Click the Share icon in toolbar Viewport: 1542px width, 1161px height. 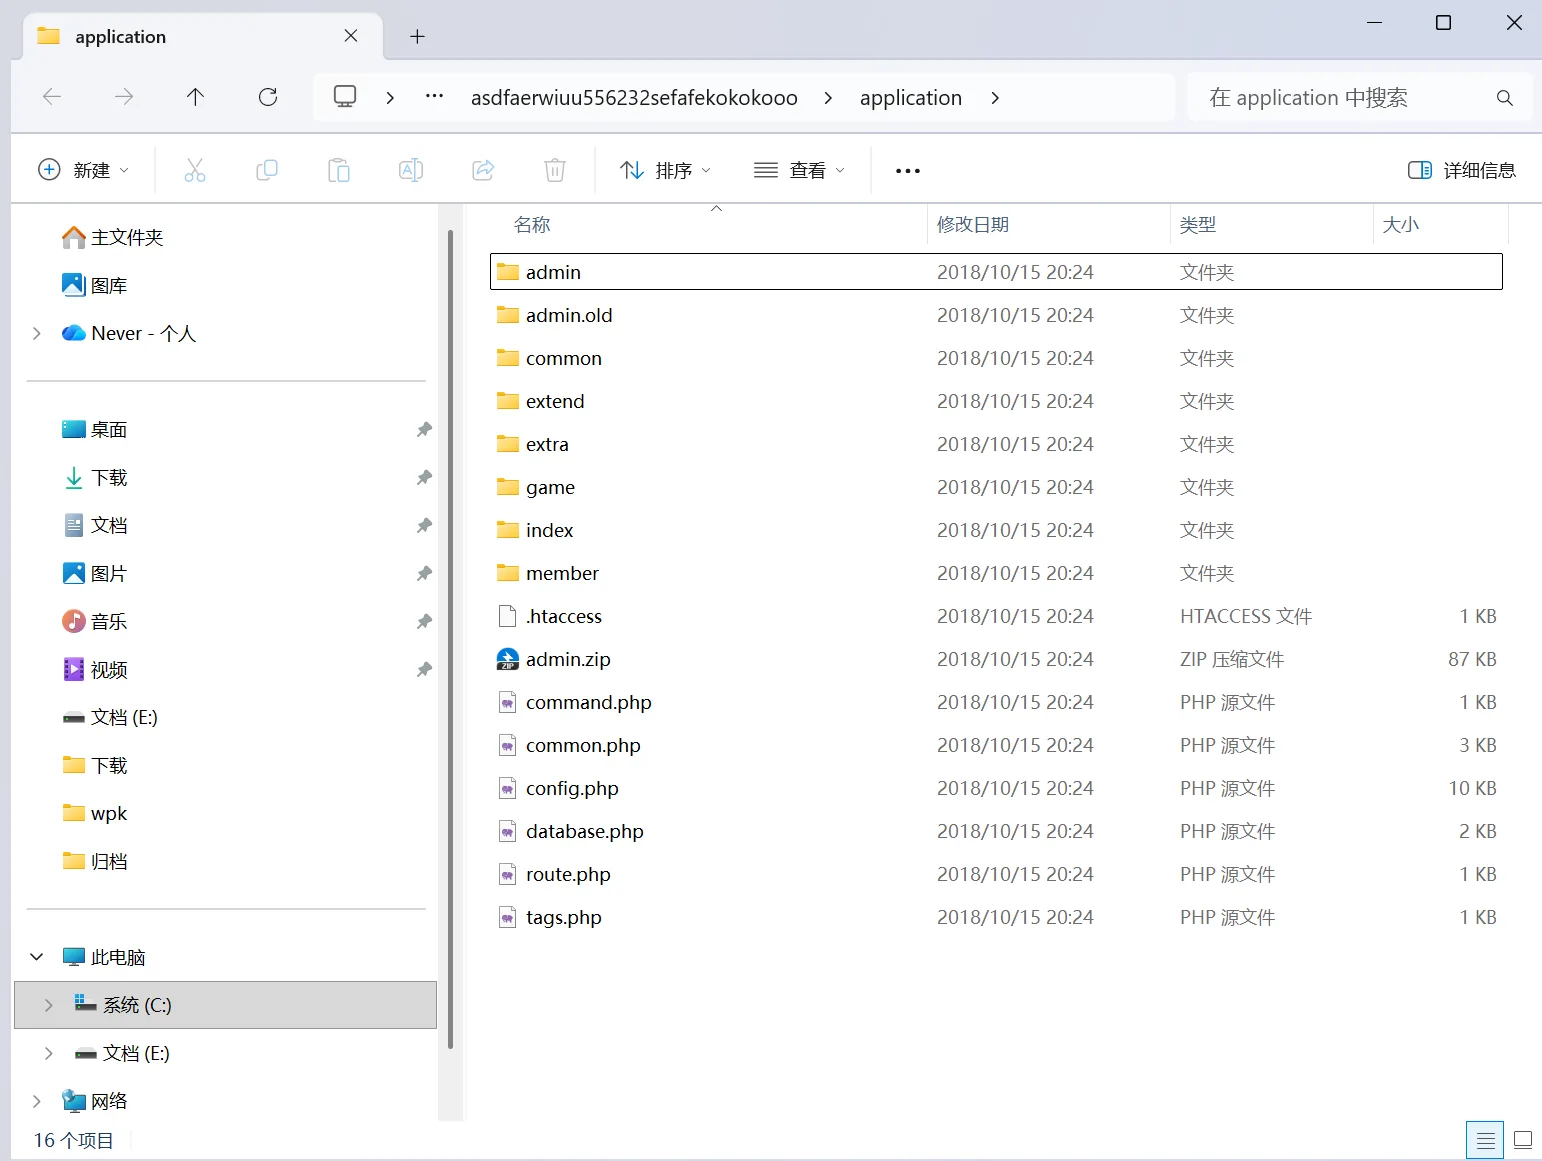pyautogui.click(x=483, y=170)
